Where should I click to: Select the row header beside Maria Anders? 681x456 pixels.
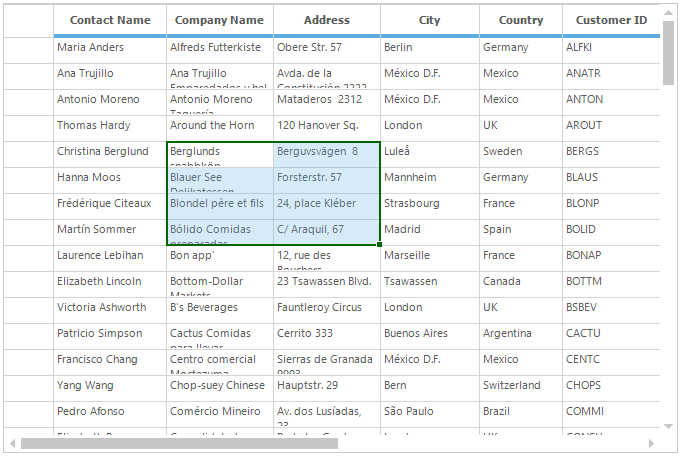pos(28,48)
